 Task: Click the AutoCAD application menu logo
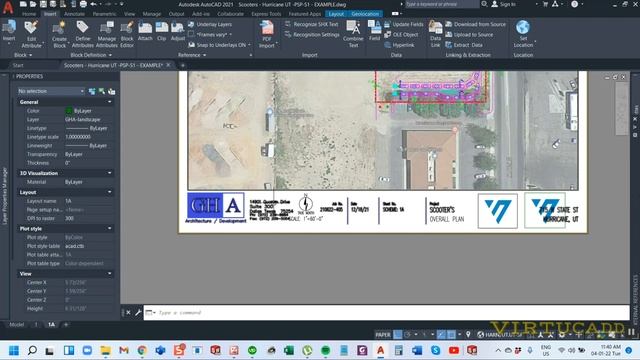[x=8, y=7]
